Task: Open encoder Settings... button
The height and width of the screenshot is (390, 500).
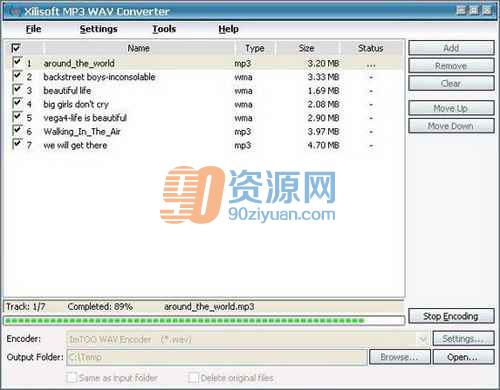Action: pos(463,339)
